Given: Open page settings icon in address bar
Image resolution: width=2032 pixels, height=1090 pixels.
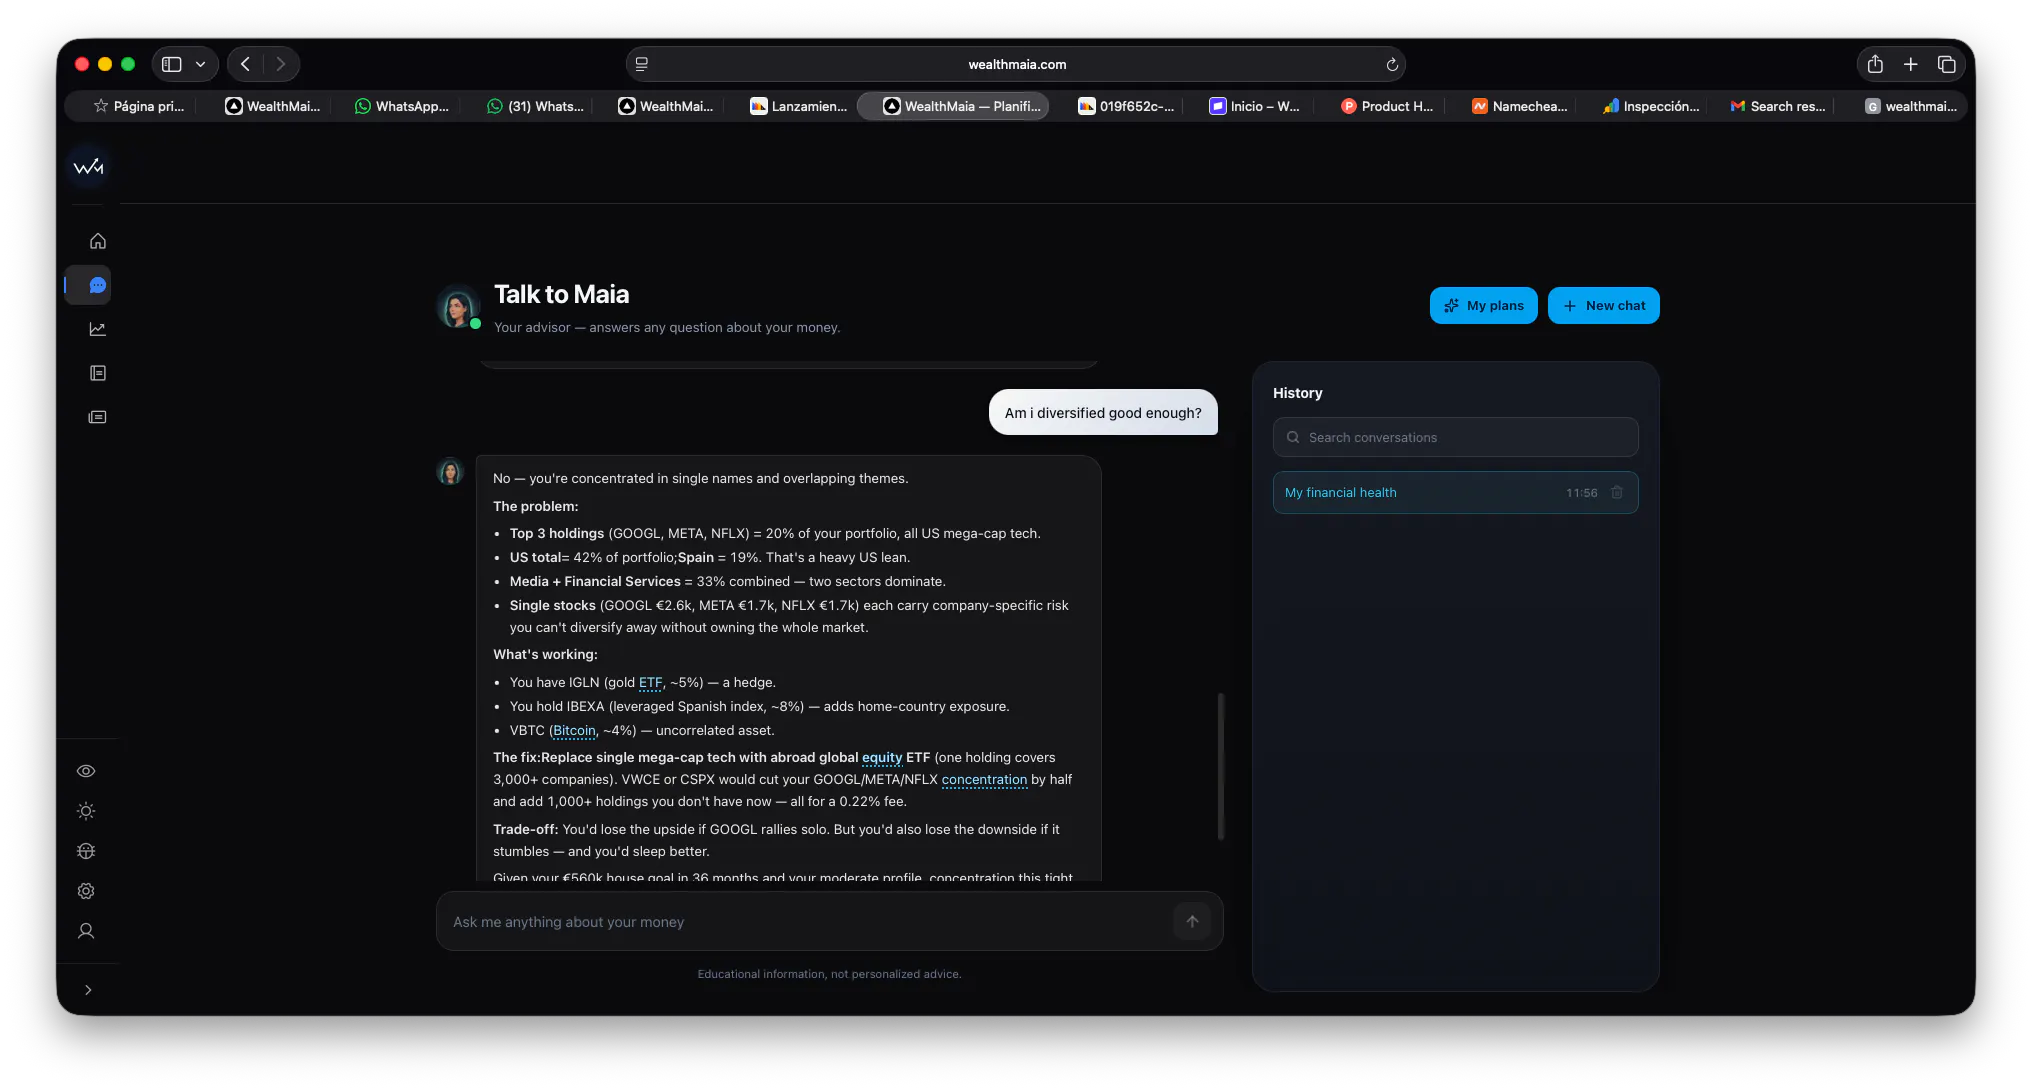Looking at the screenshot, I should click(x=642, y=64).
